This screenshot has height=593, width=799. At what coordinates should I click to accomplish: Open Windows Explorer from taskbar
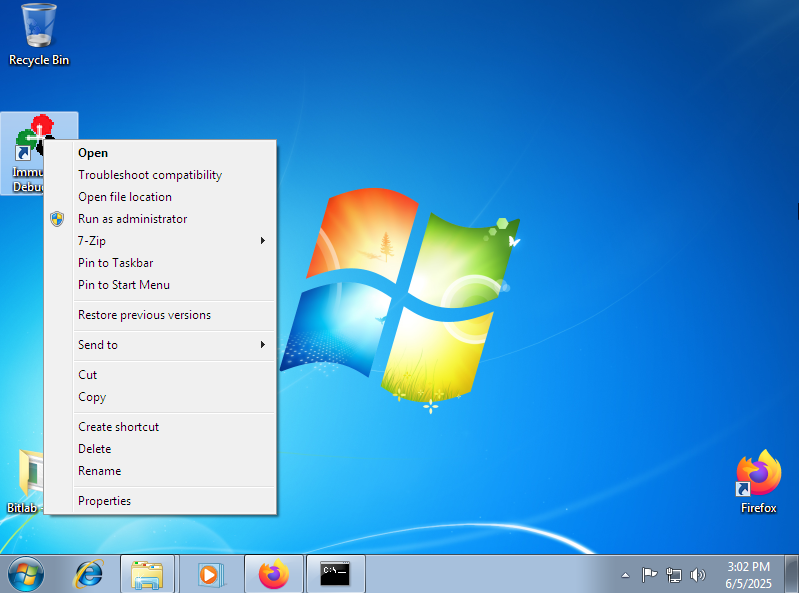click(x=147, y=574)
